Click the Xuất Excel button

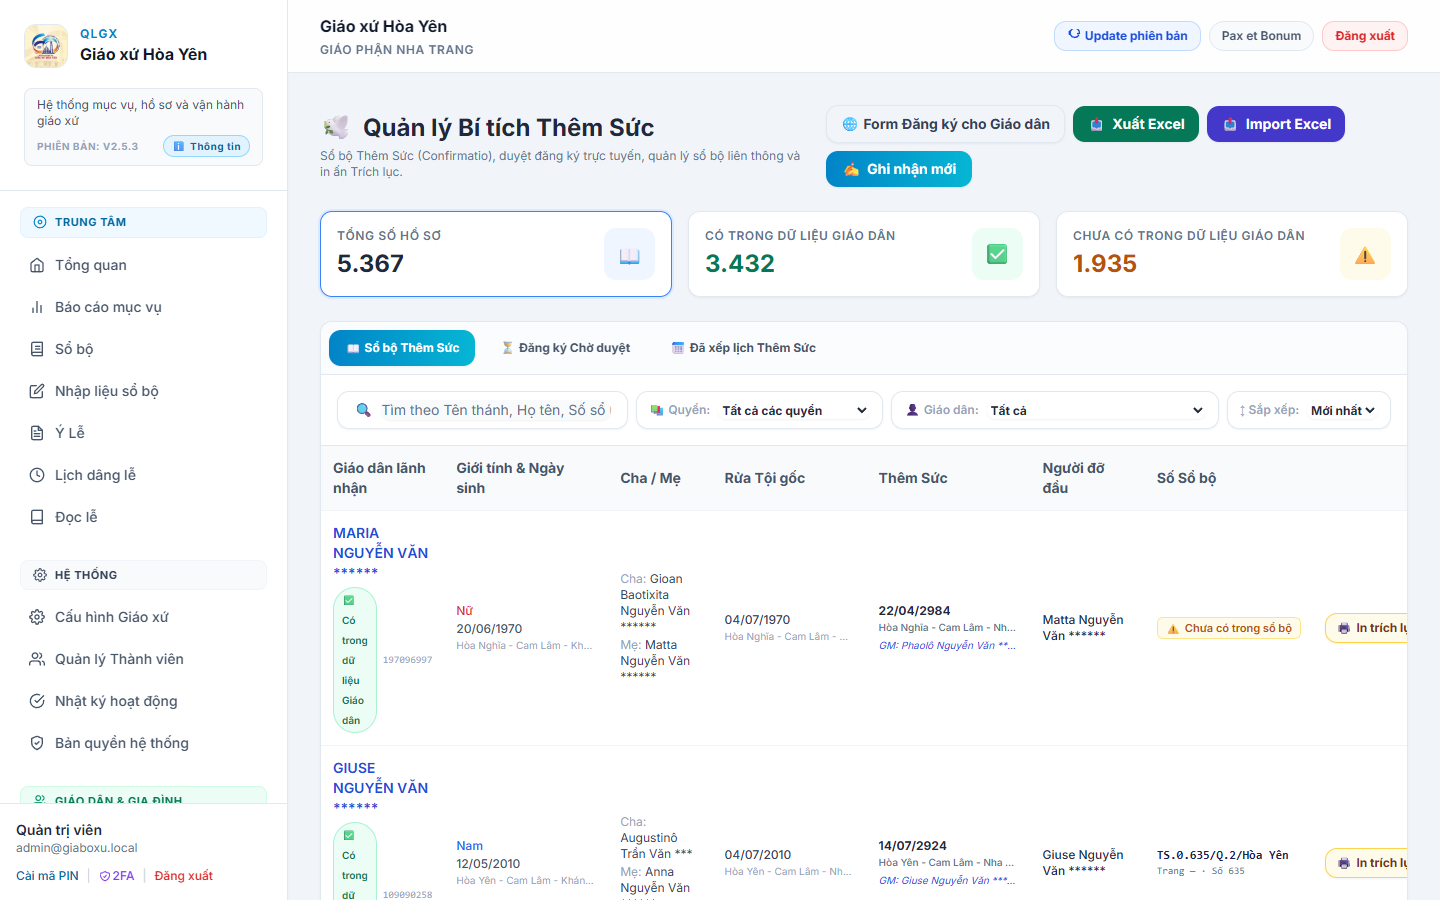point(1136,124)
